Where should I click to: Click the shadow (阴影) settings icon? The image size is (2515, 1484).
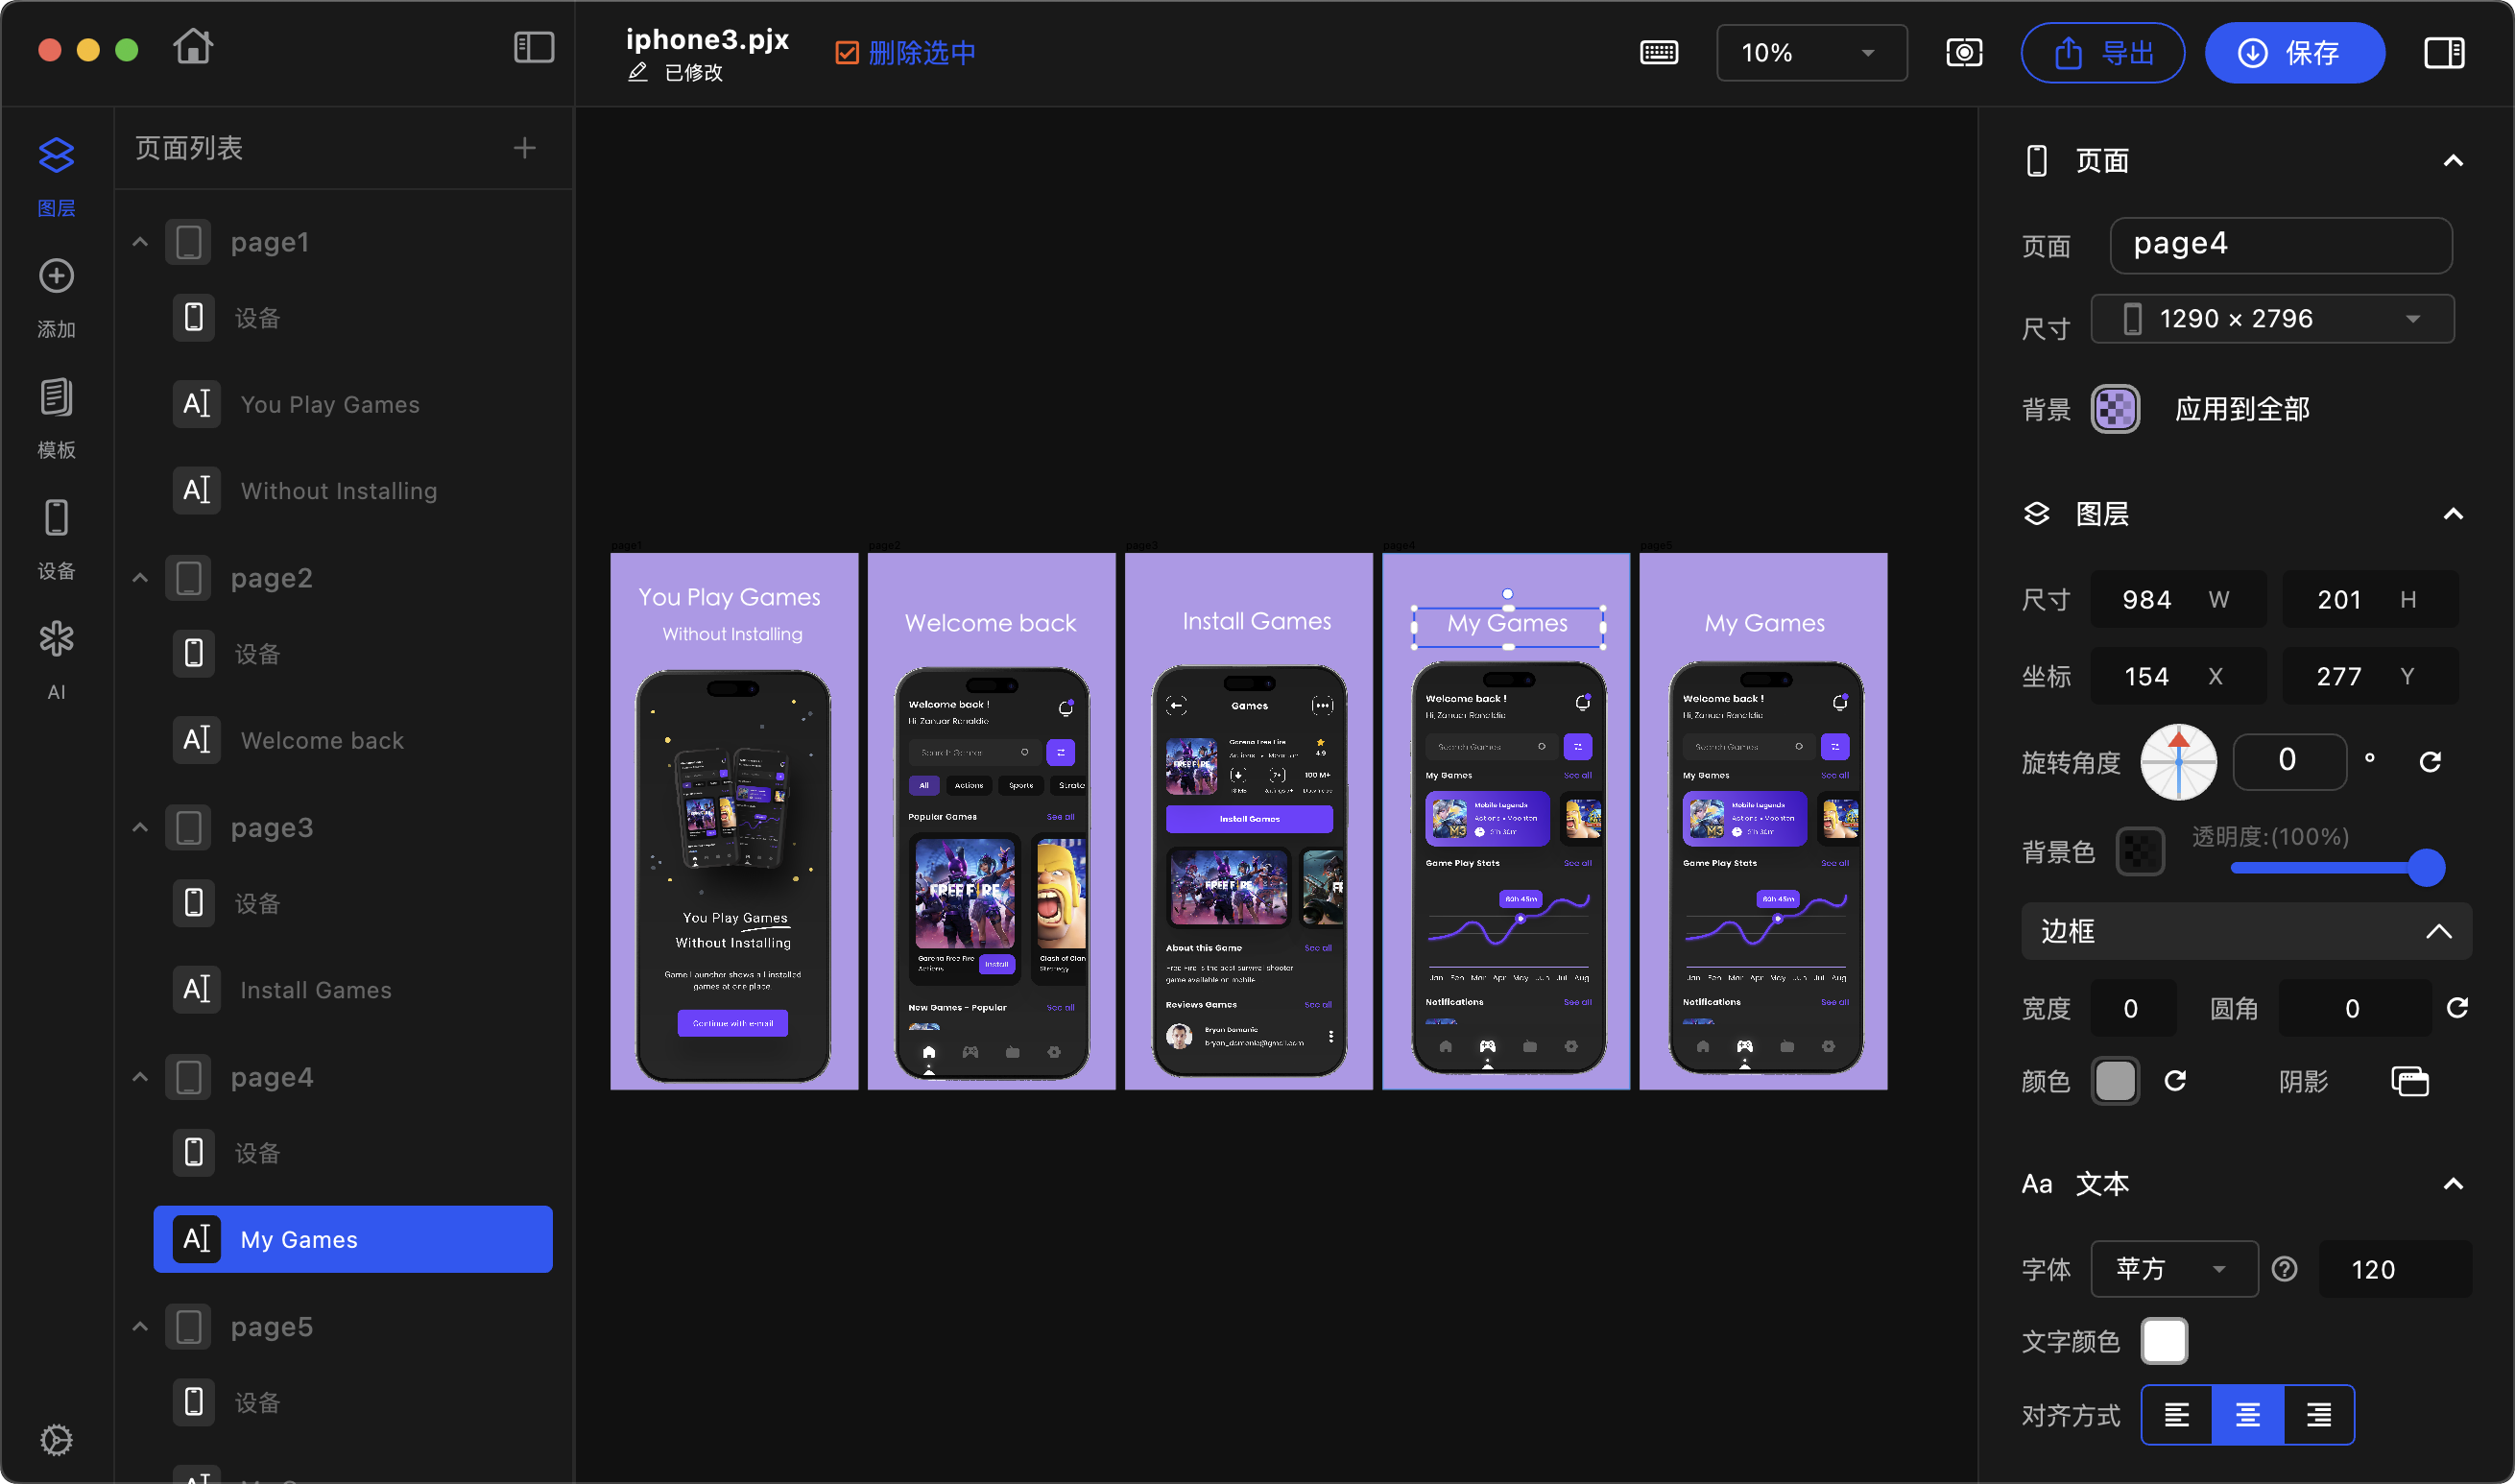point(2409,1081)
